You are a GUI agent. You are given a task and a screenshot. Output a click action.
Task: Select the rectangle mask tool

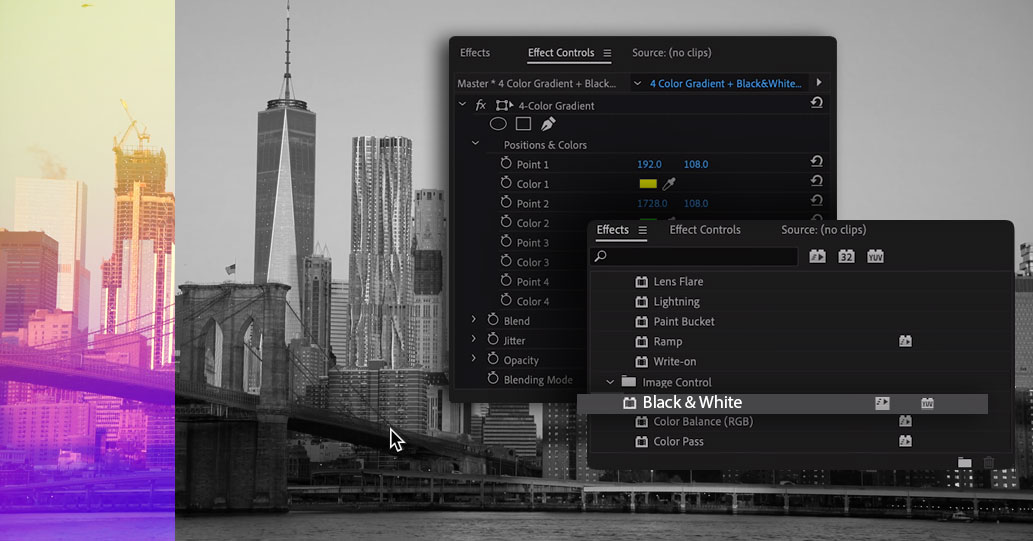(523, 124)
